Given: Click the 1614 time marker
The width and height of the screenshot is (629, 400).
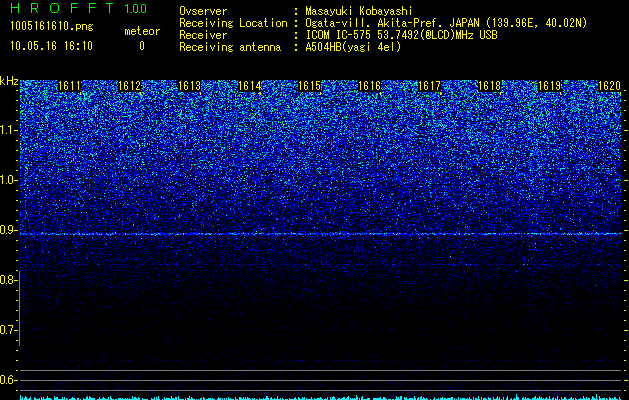Looking at the screenshot, I should tap(250, 86).
